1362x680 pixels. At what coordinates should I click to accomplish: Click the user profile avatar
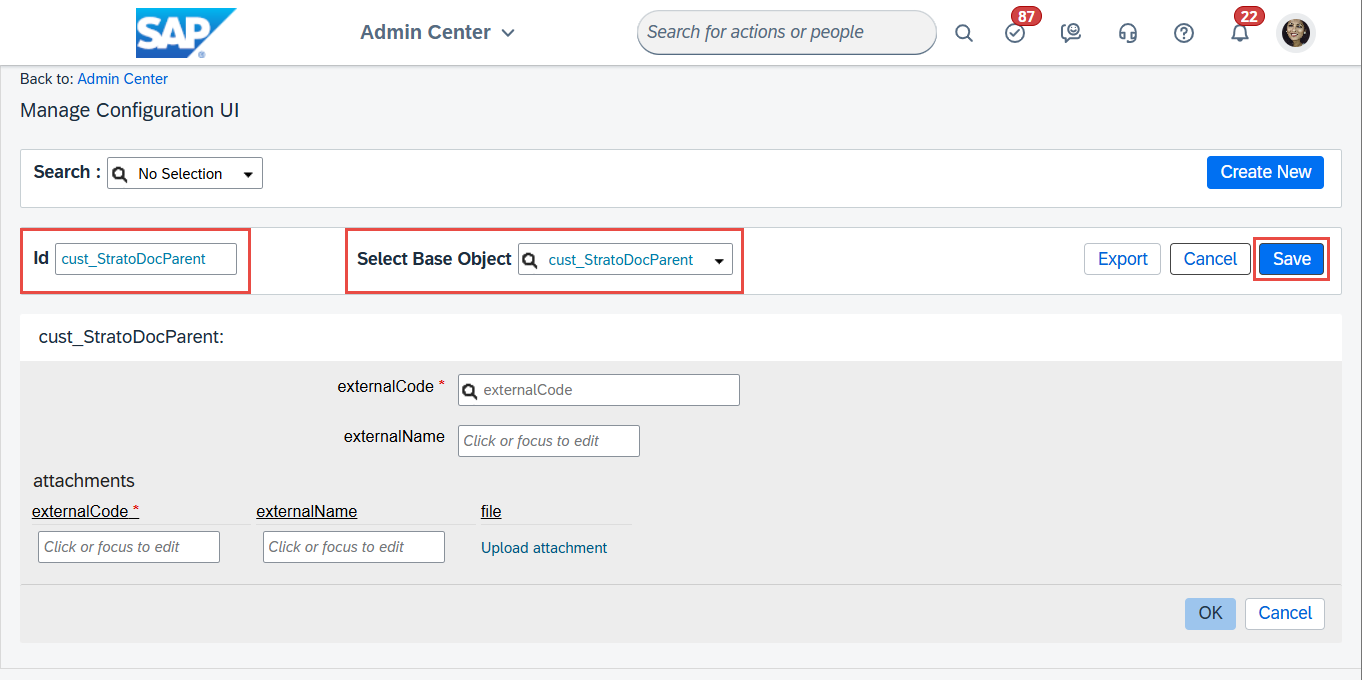pyautogui.click(x=1297, y=33)
